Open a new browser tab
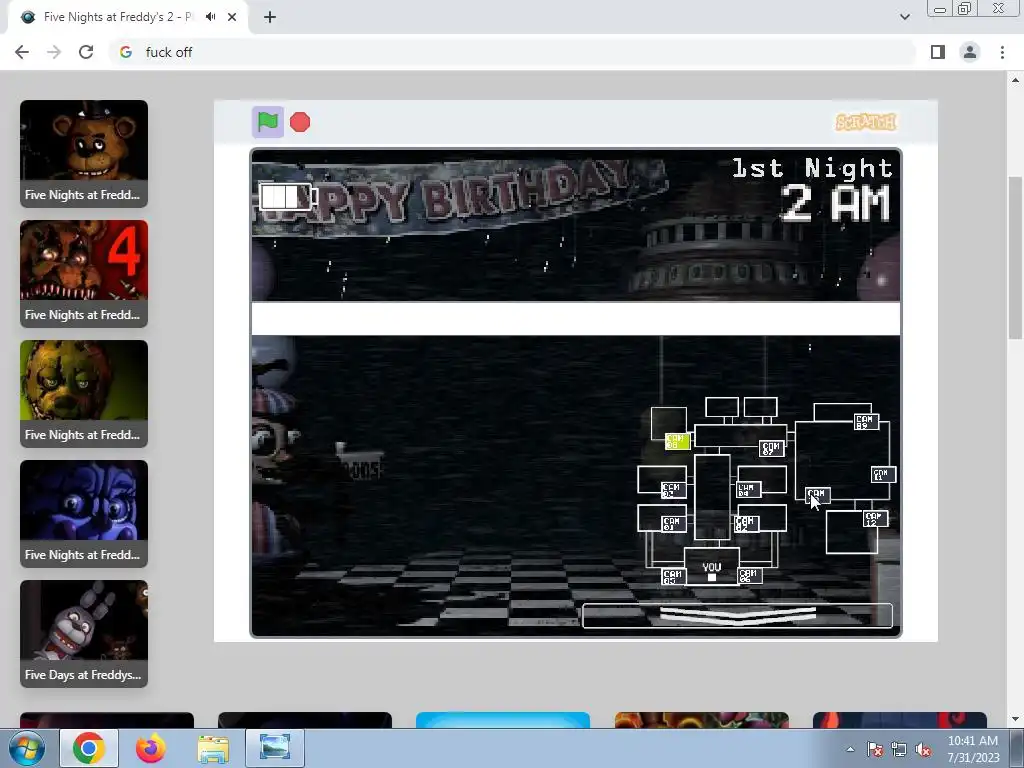This screenshot has height=768, width=1024. [270, 17]
